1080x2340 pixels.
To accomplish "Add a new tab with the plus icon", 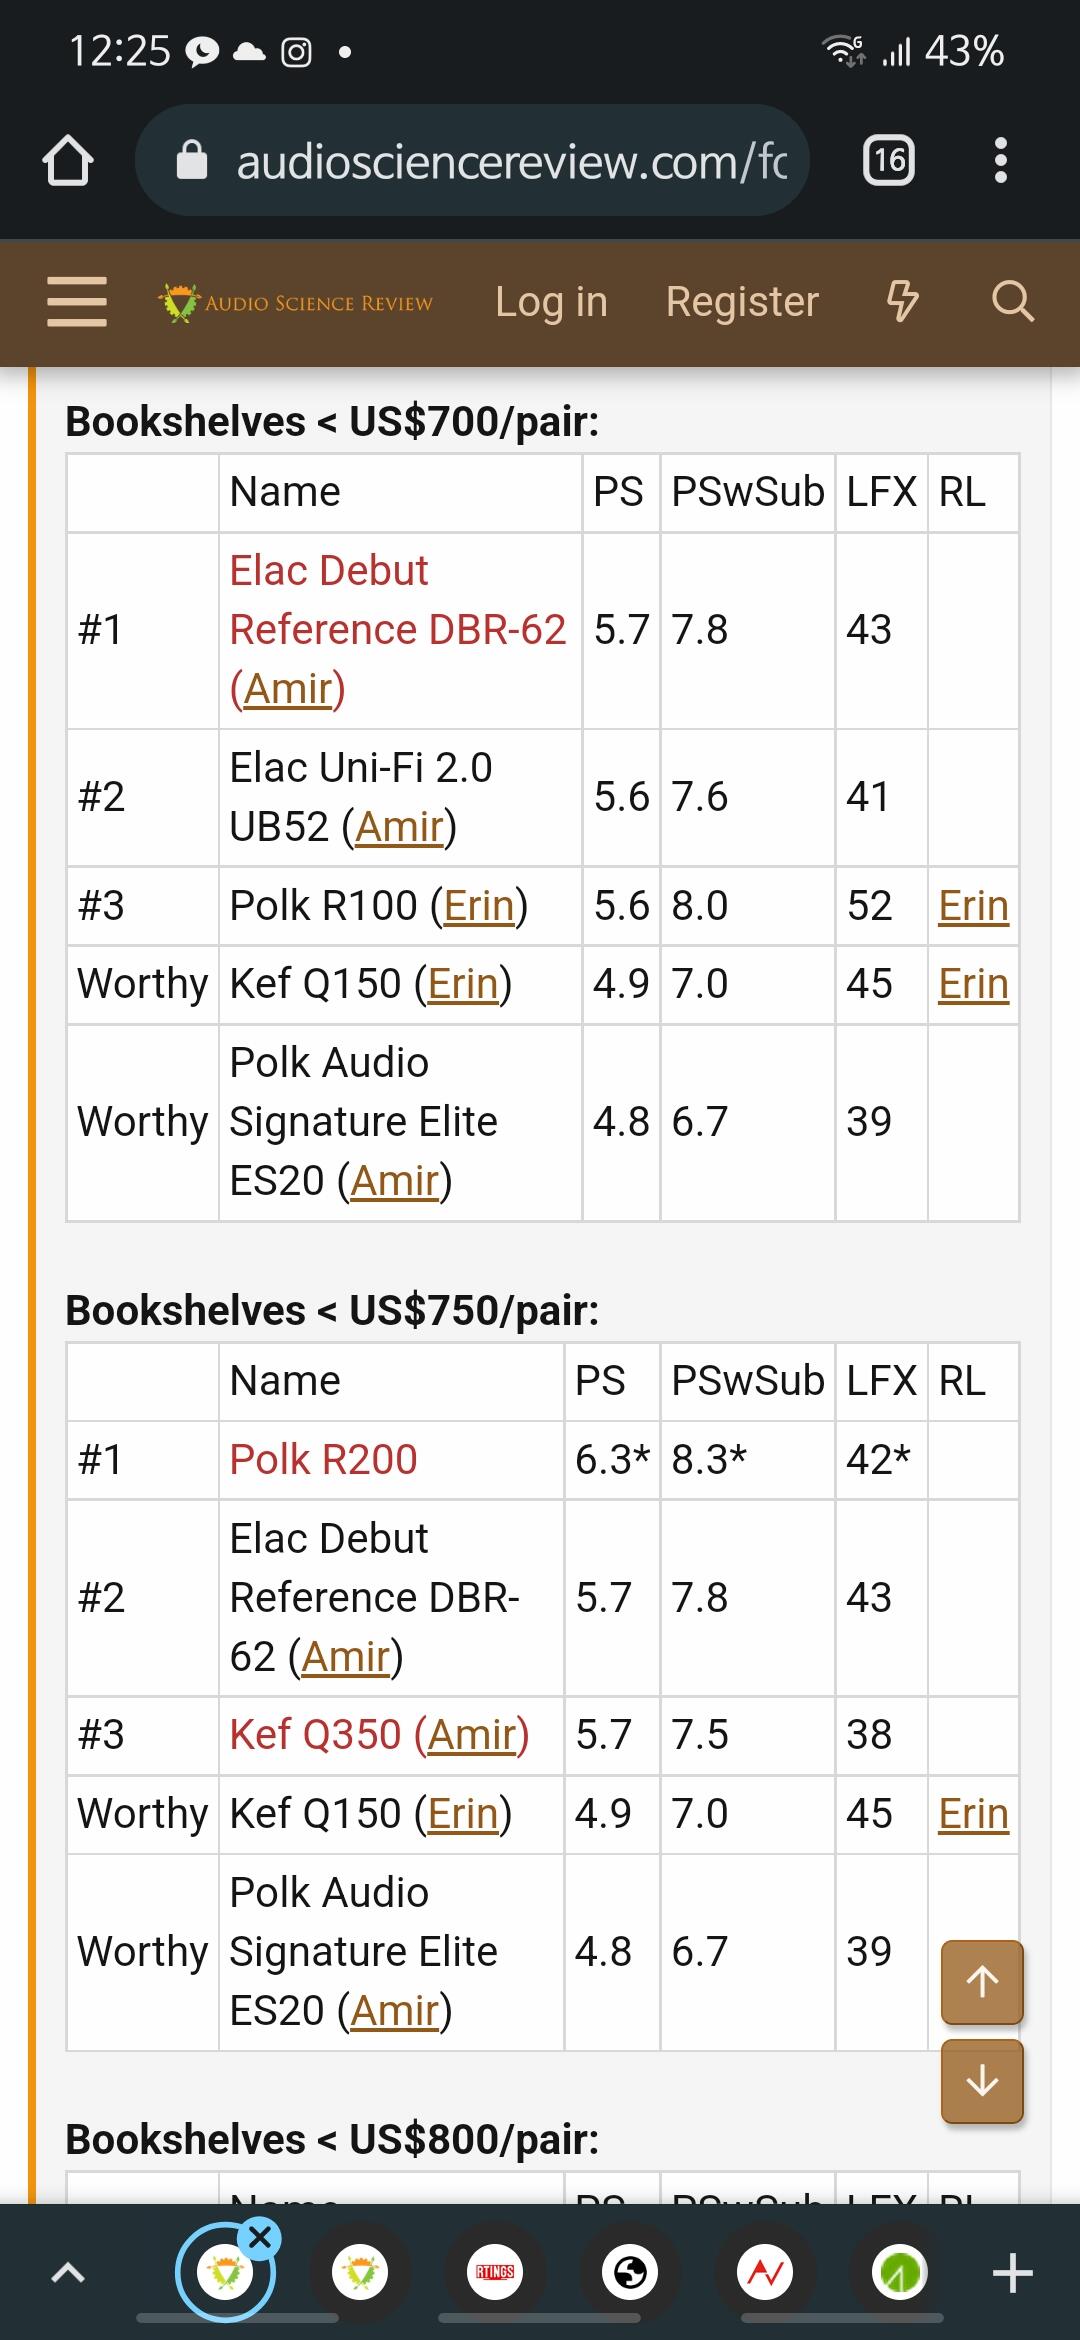I will [x=1012, y=2273].
